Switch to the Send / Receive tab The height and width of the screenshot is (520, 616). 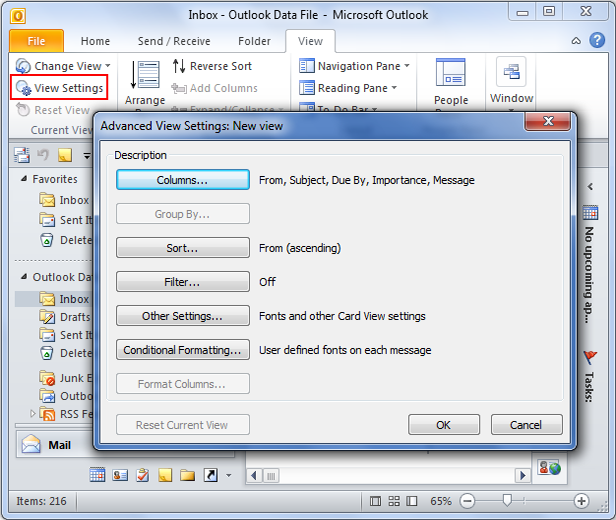coord(174,41)
